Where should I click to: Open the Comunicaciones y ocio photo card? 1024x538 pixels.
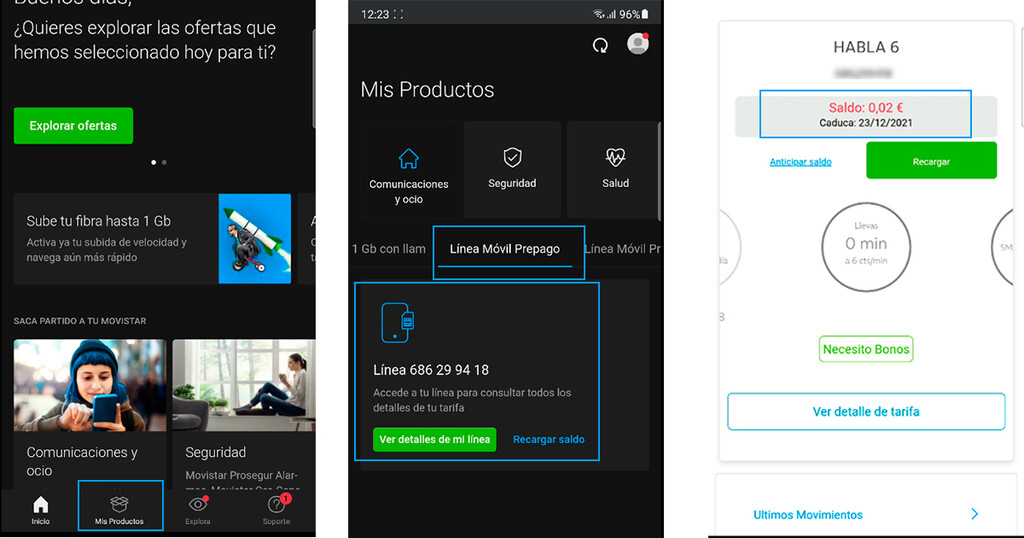point(89,414)
